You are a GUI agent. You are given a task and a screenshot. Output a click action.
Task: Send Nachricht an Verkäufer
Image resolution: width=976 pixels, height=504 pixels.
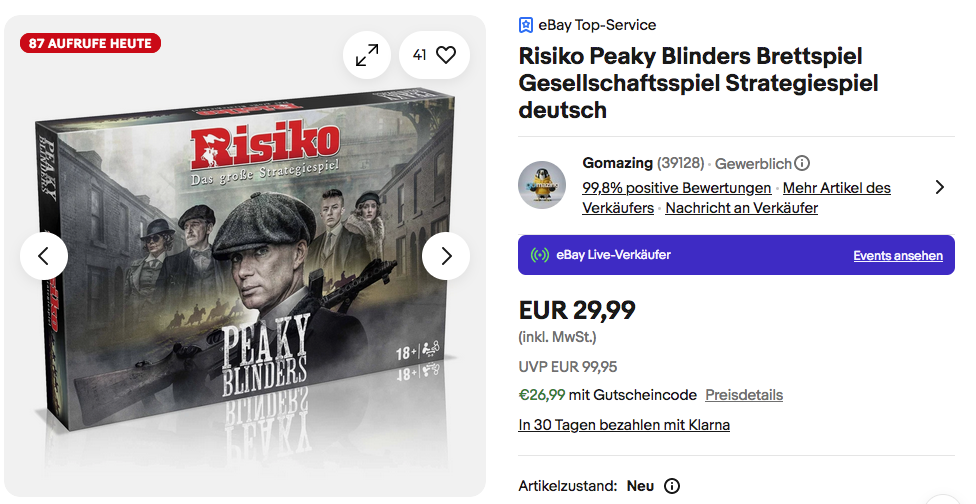[741, 208]
